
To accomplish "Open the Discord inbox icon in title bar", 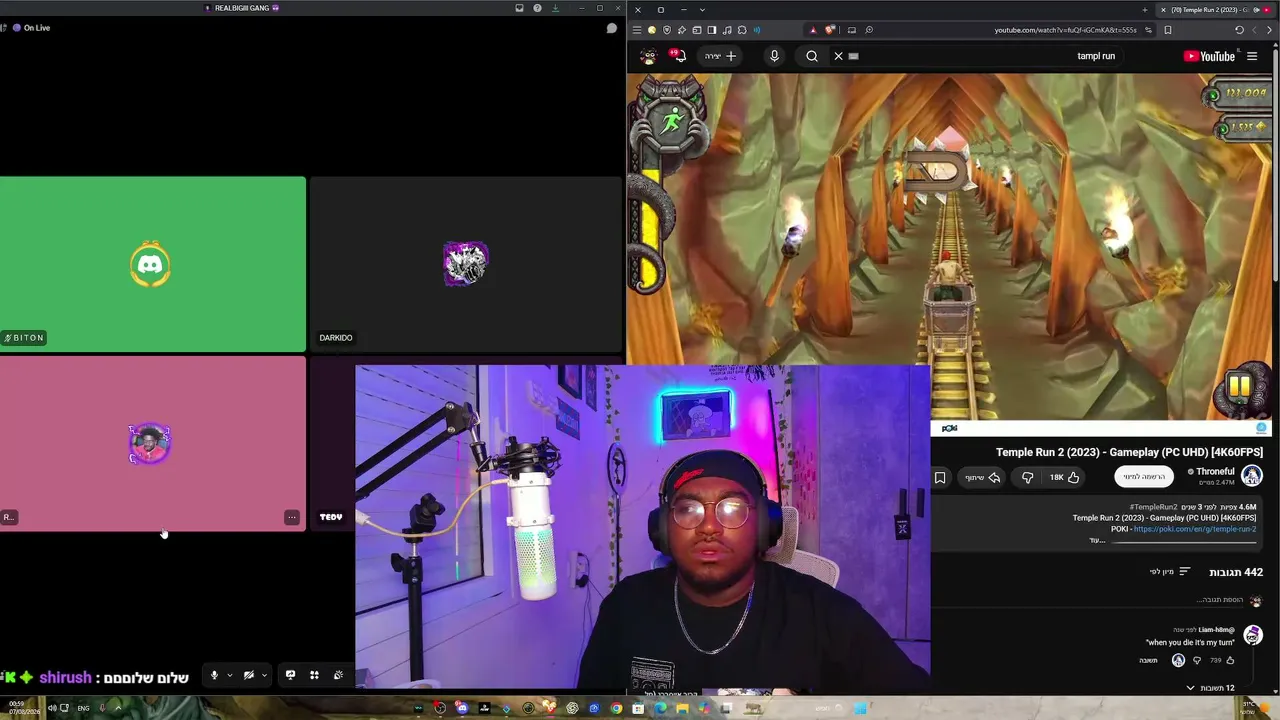I will pos(519,8).
